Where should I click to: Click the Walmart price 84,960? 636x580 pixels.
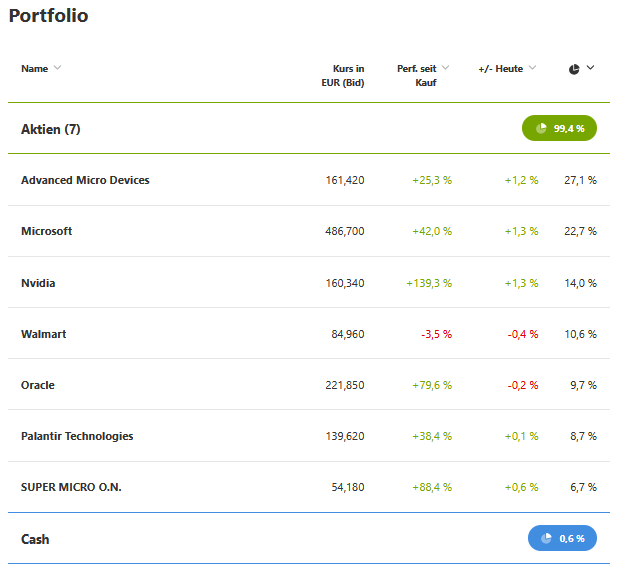348,334
